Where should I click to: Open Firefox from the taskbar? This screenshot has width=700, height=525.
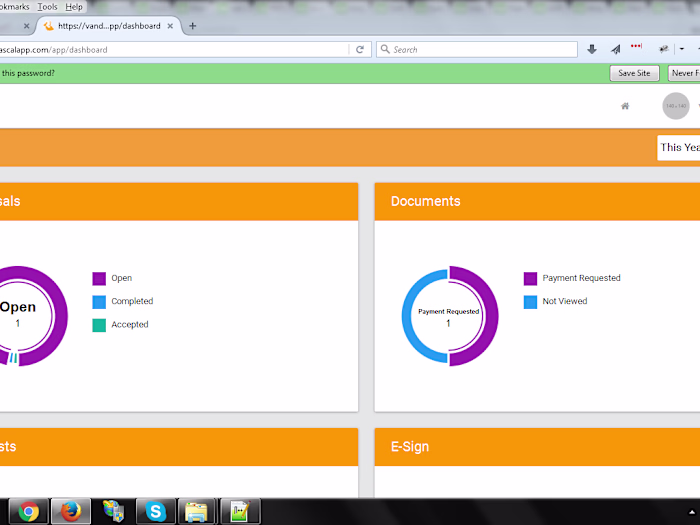(71, 511)
